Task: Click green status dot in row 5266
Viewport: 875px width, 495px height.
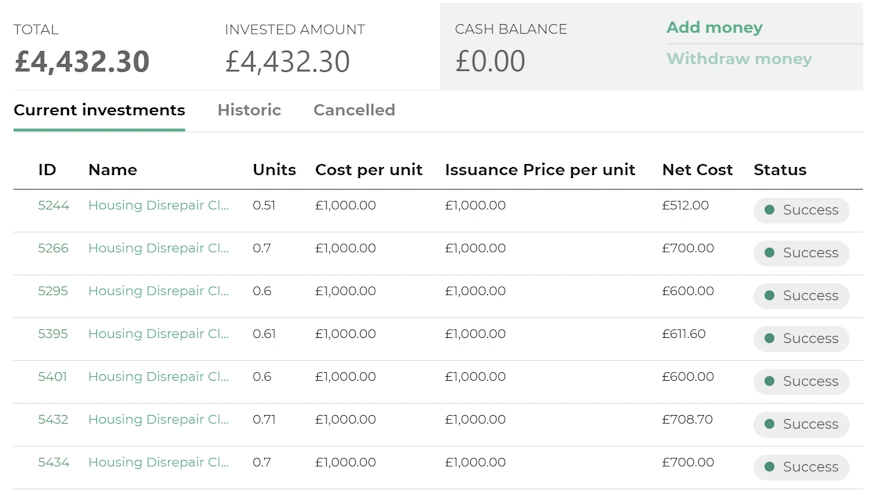Action: click(769, 253)
